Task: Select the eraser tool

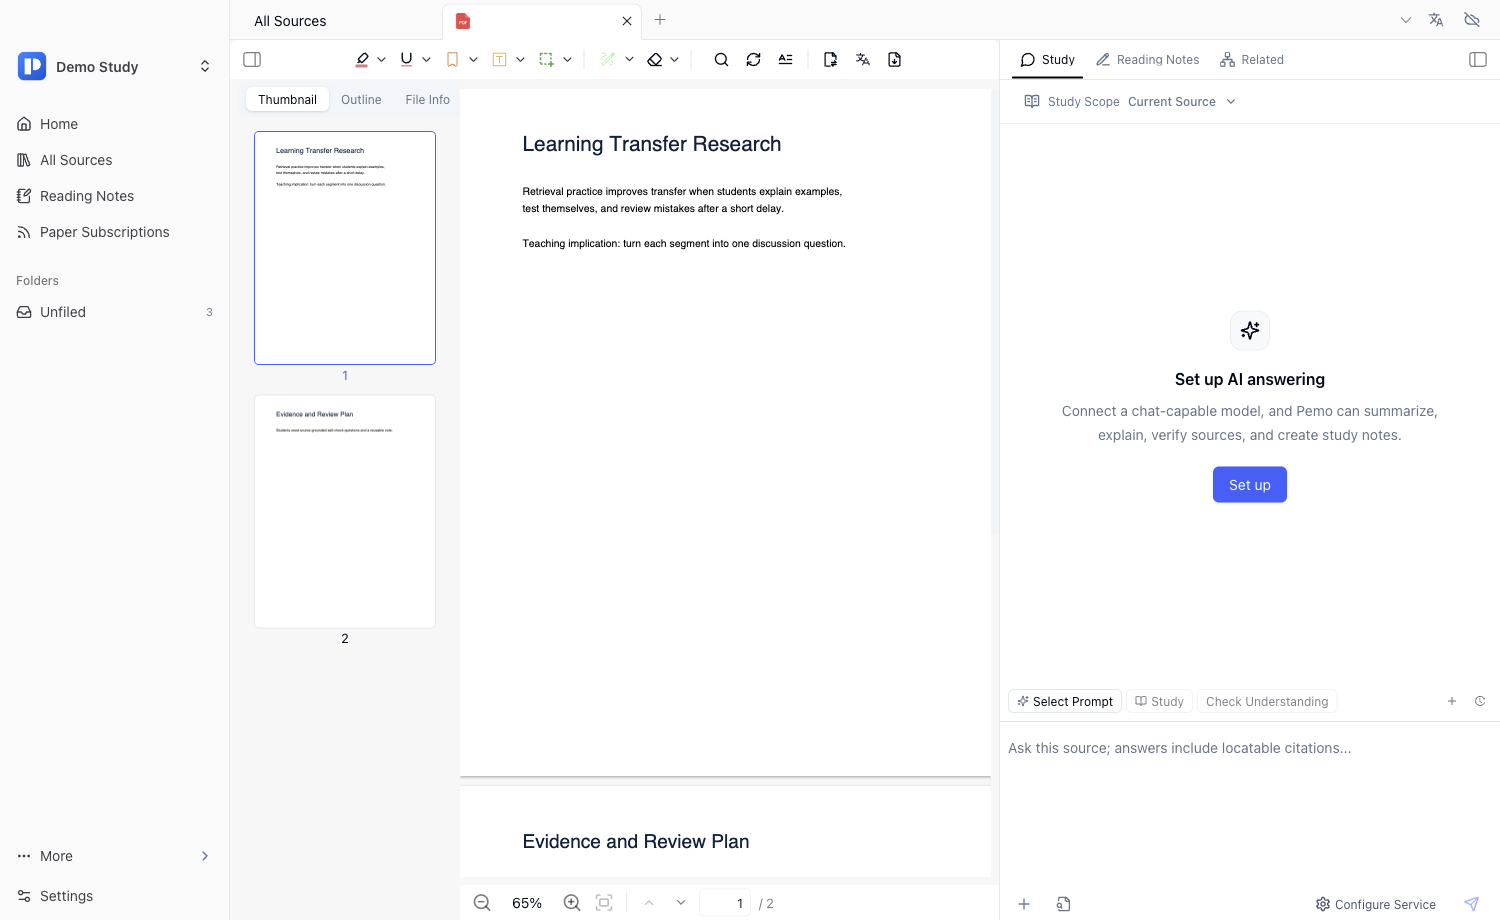Action: 655,60
